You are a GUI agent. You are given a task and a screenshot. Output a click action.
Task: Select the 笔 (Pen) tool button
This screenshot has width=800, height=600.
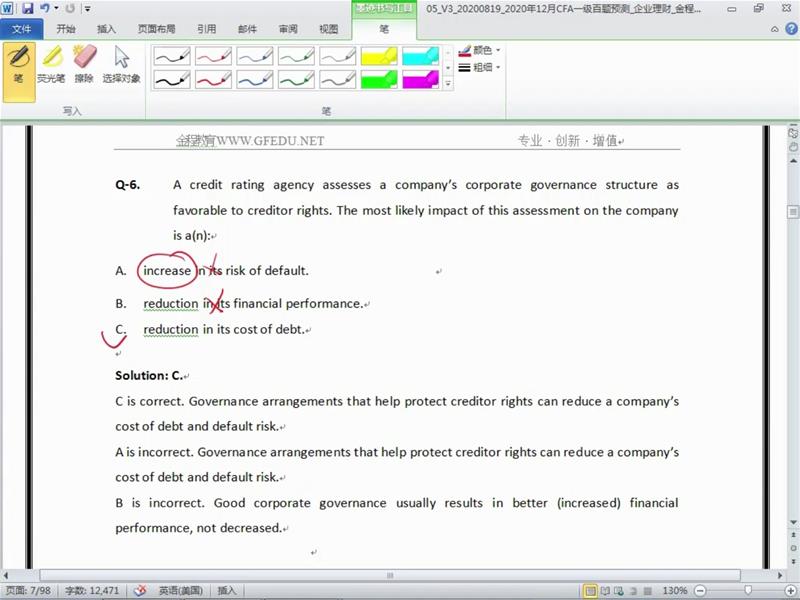(19, 71)
